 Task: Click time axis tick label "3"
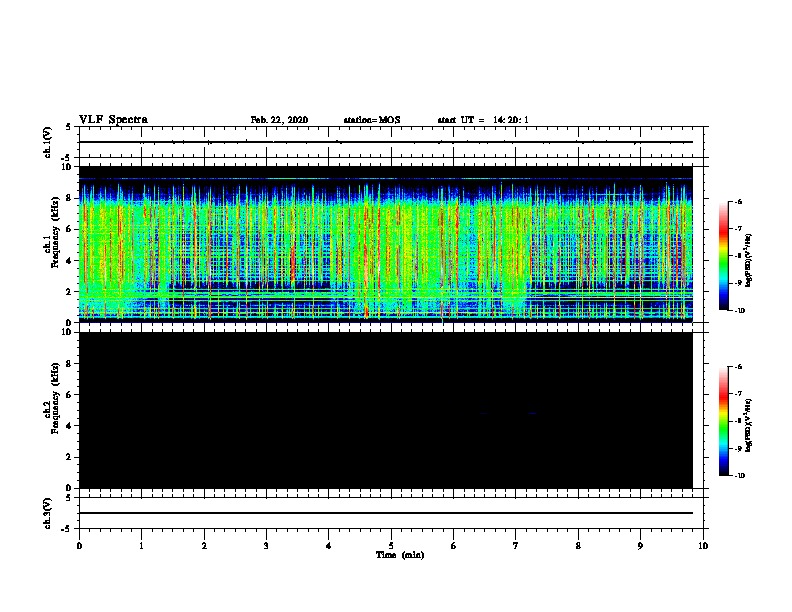[266, 546]
